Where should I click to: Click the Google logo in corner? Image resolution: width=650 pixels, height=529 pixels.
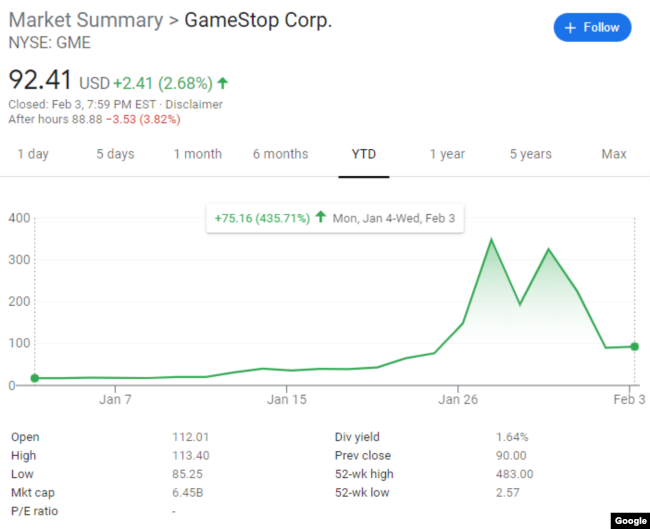coord(630,520)
